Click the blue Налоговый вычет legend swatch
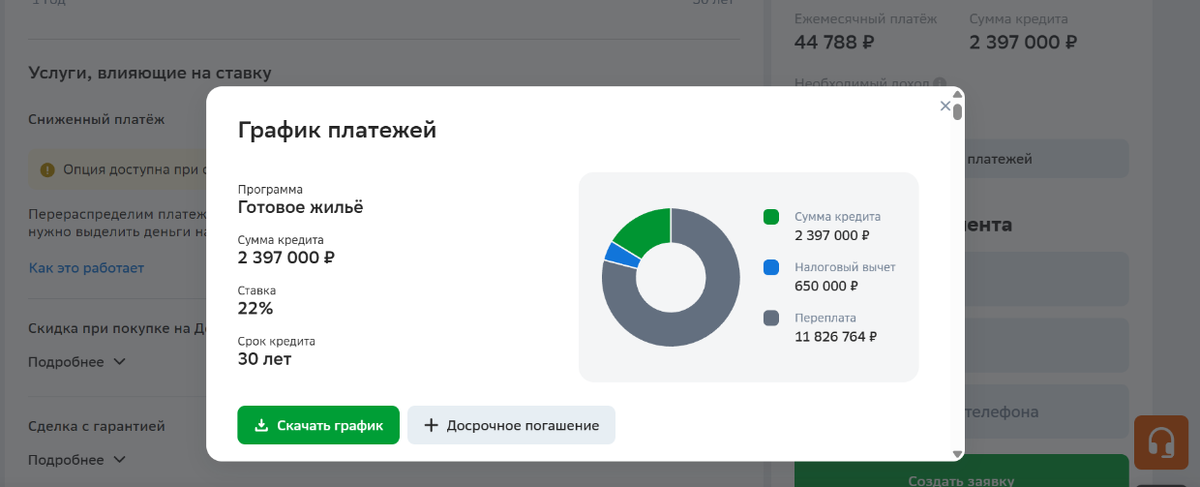This screenshot has height=487, width=1200. click(x=771, y=268)
